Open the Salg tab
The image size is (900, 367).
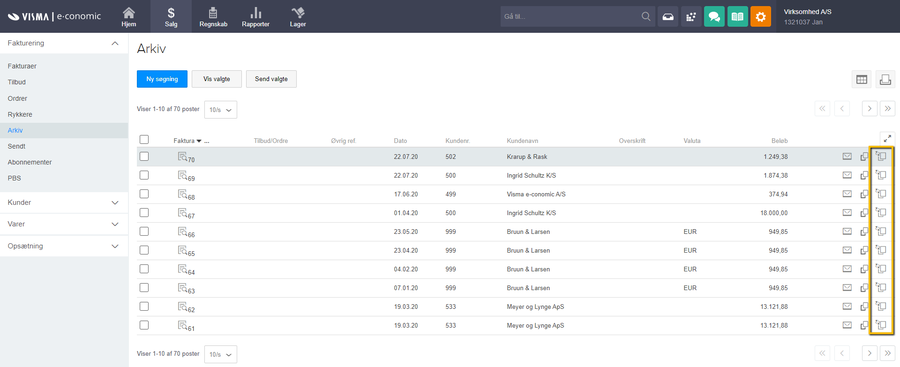[x=171, y=17]
